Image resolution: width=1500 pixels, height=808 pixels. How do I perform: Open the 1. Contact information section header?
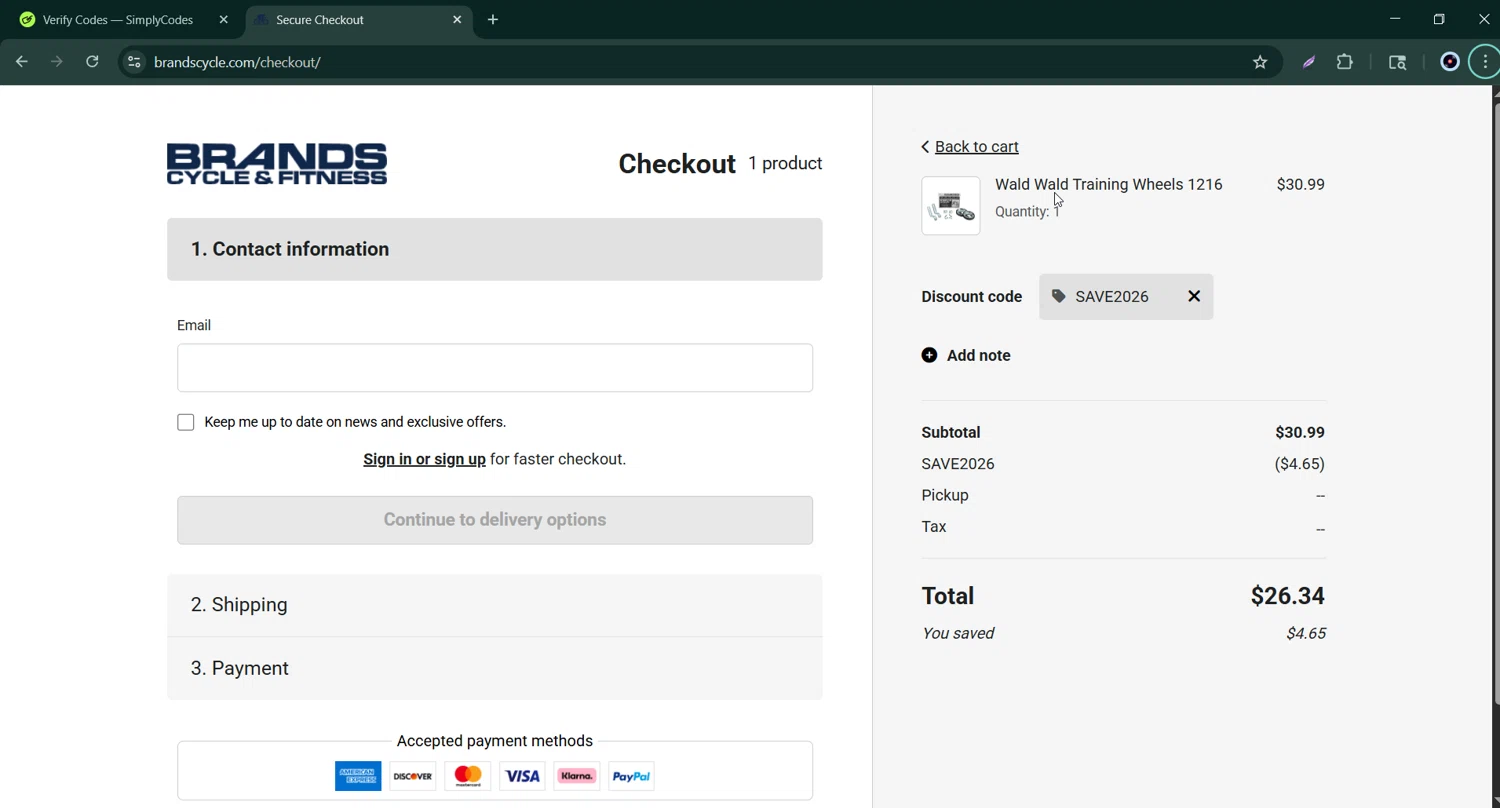click(495, 249)
